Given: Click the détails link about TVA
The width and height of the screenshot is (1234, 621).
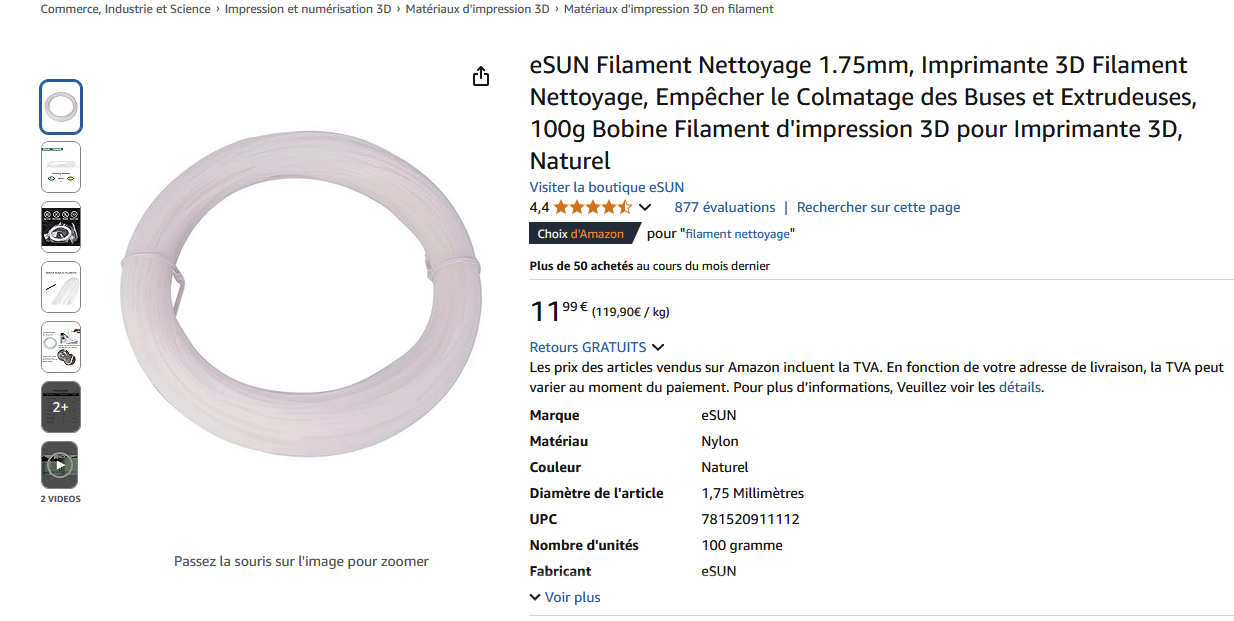Looking at the screenshot, I should [1019, 387].
